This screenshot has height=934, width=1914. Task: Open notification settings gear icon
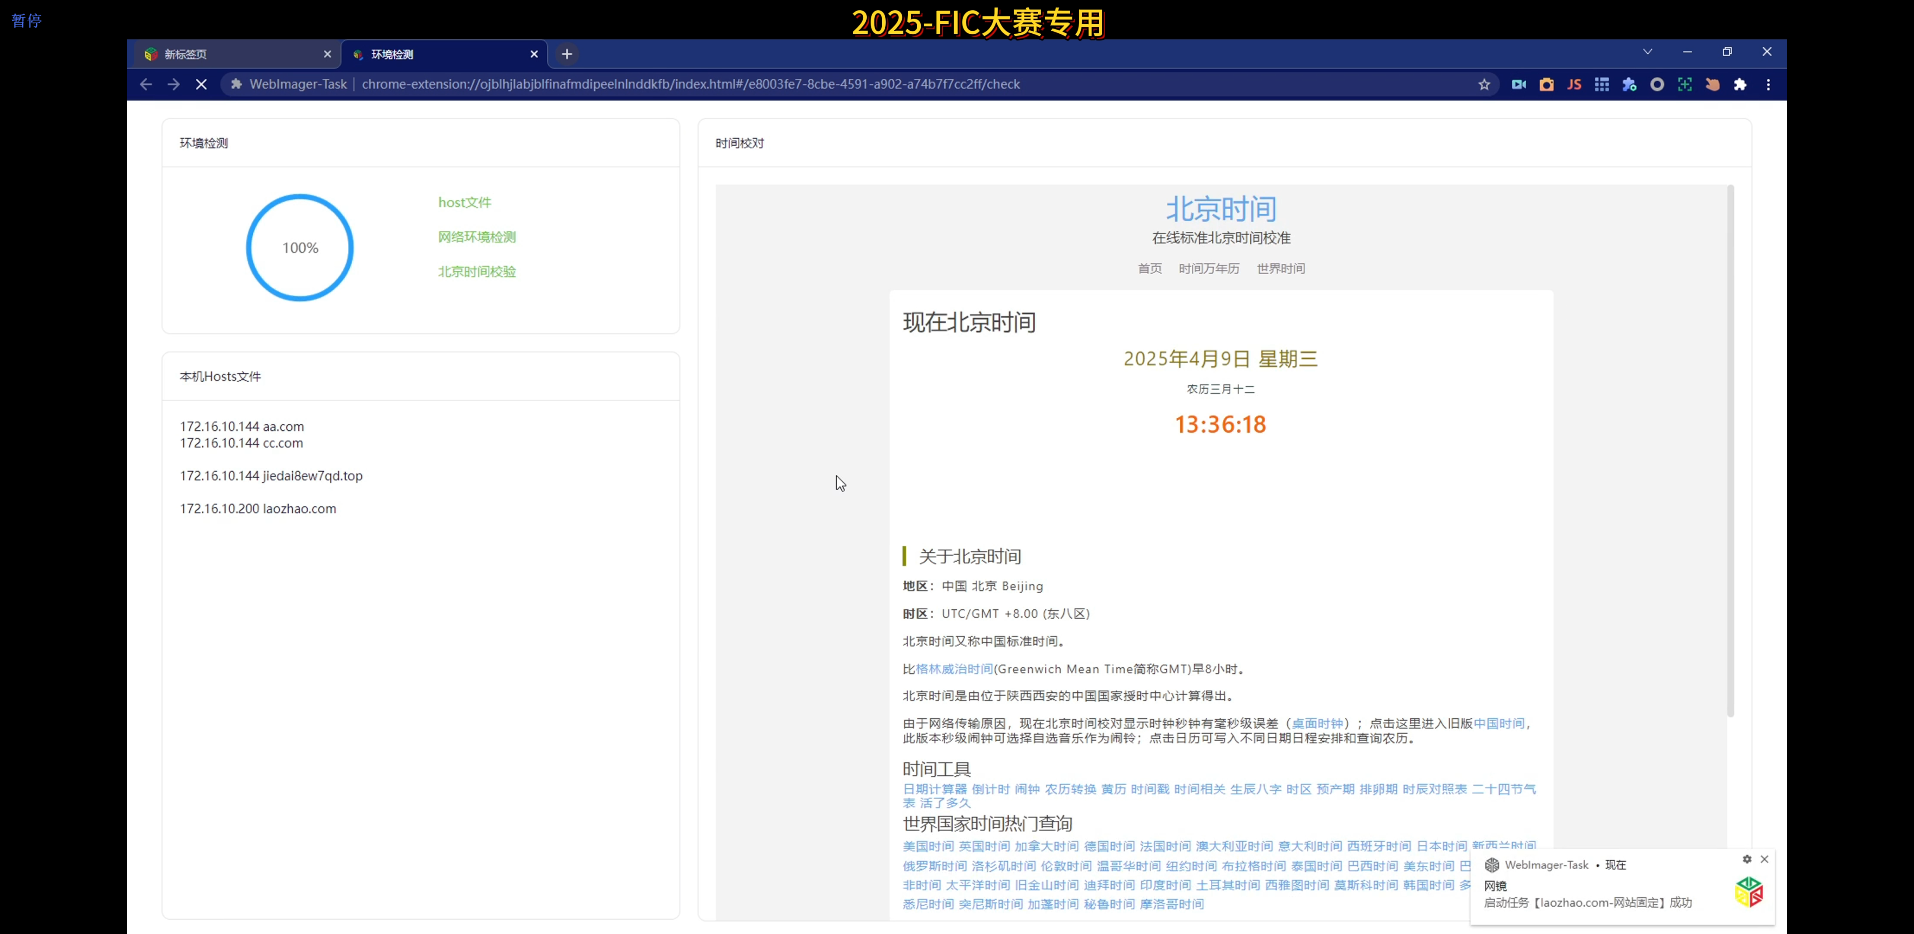coord(1747,859)
